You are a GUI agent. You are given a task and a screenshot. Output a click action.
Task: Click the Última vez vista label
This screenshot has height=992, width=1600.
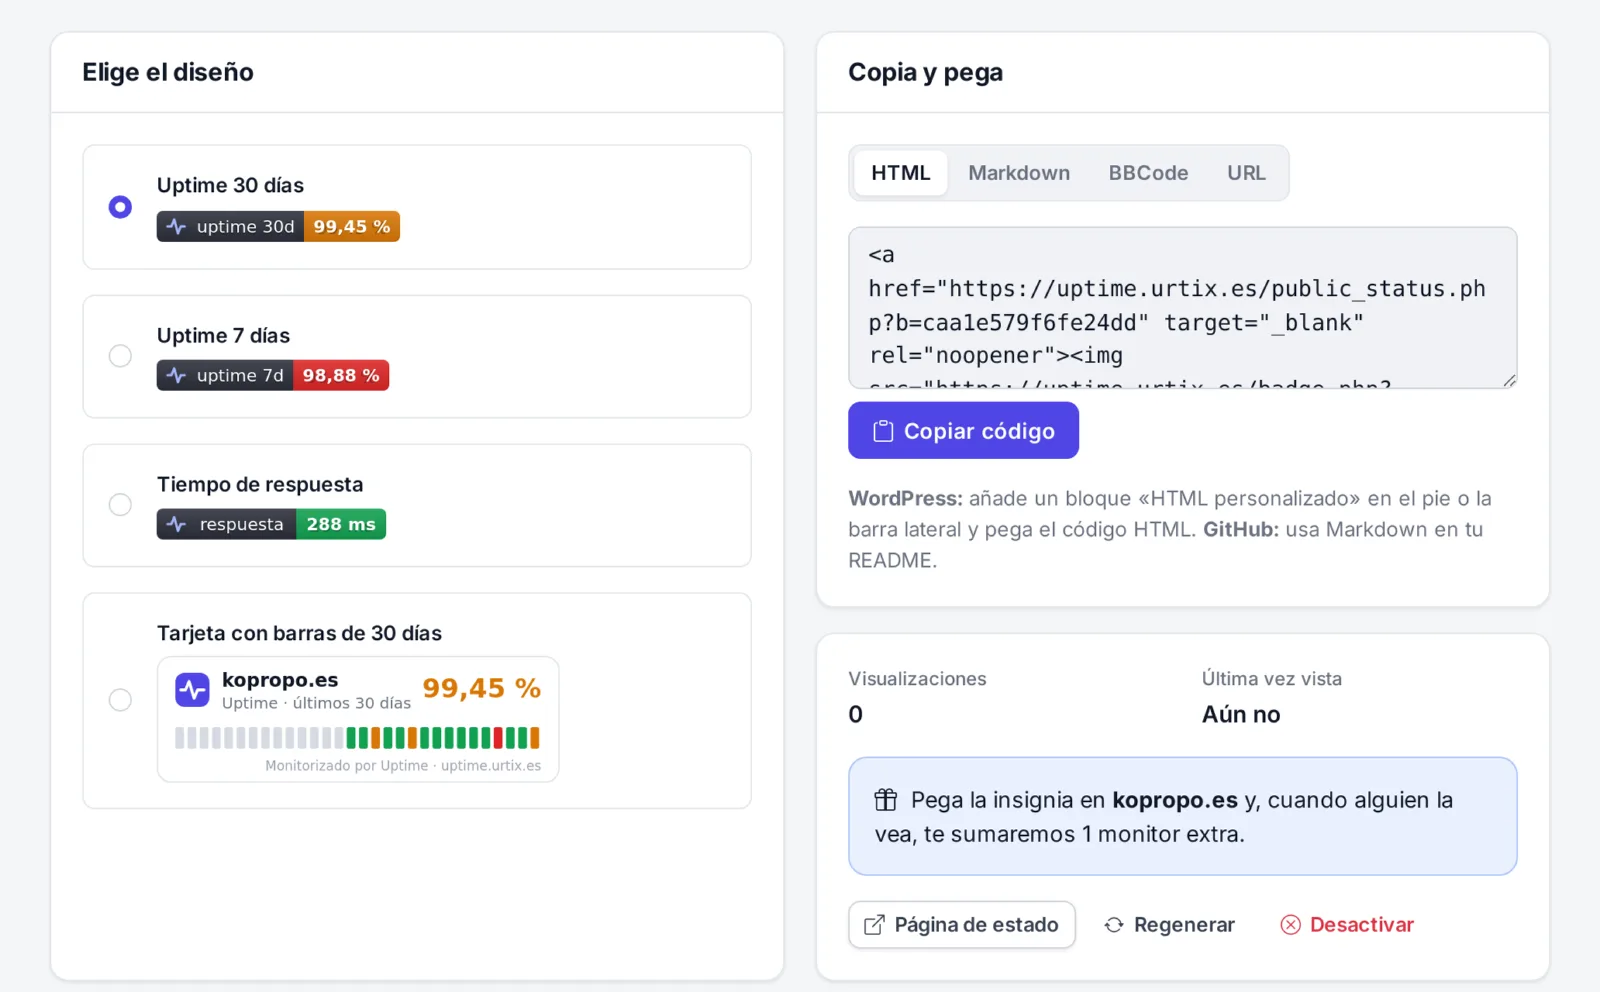(x=1272, y=679)
